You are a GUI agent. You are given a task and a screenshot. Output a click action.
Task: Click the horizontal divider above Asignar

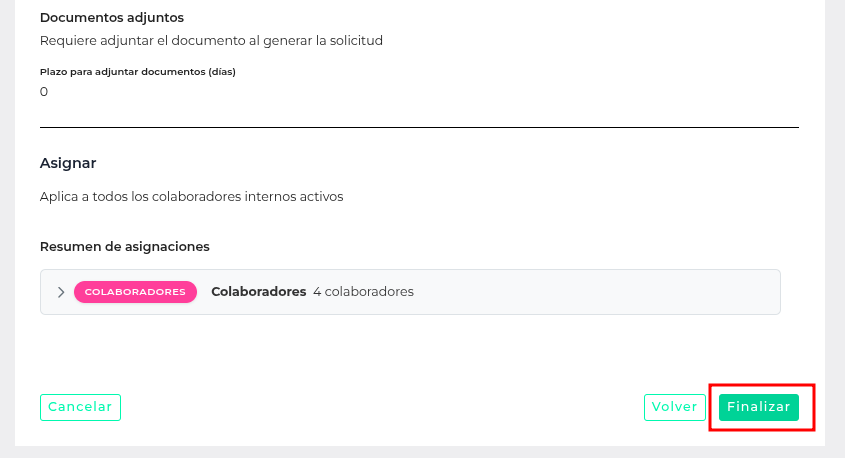point(419,127)
